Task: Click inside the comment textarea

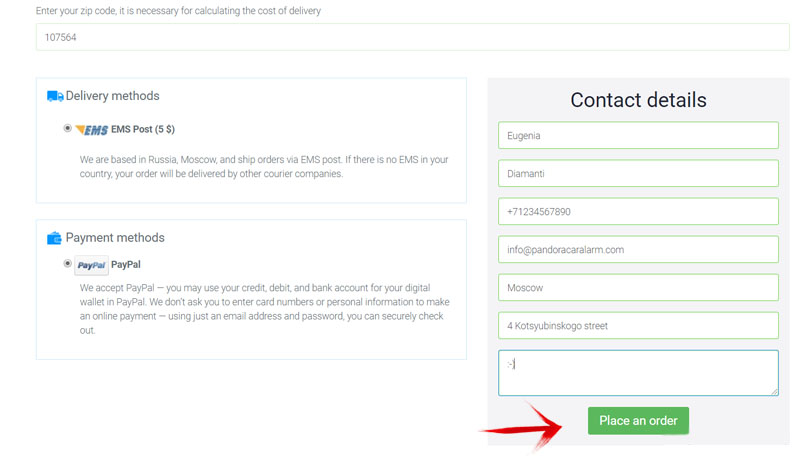Action: pos(638,373)
